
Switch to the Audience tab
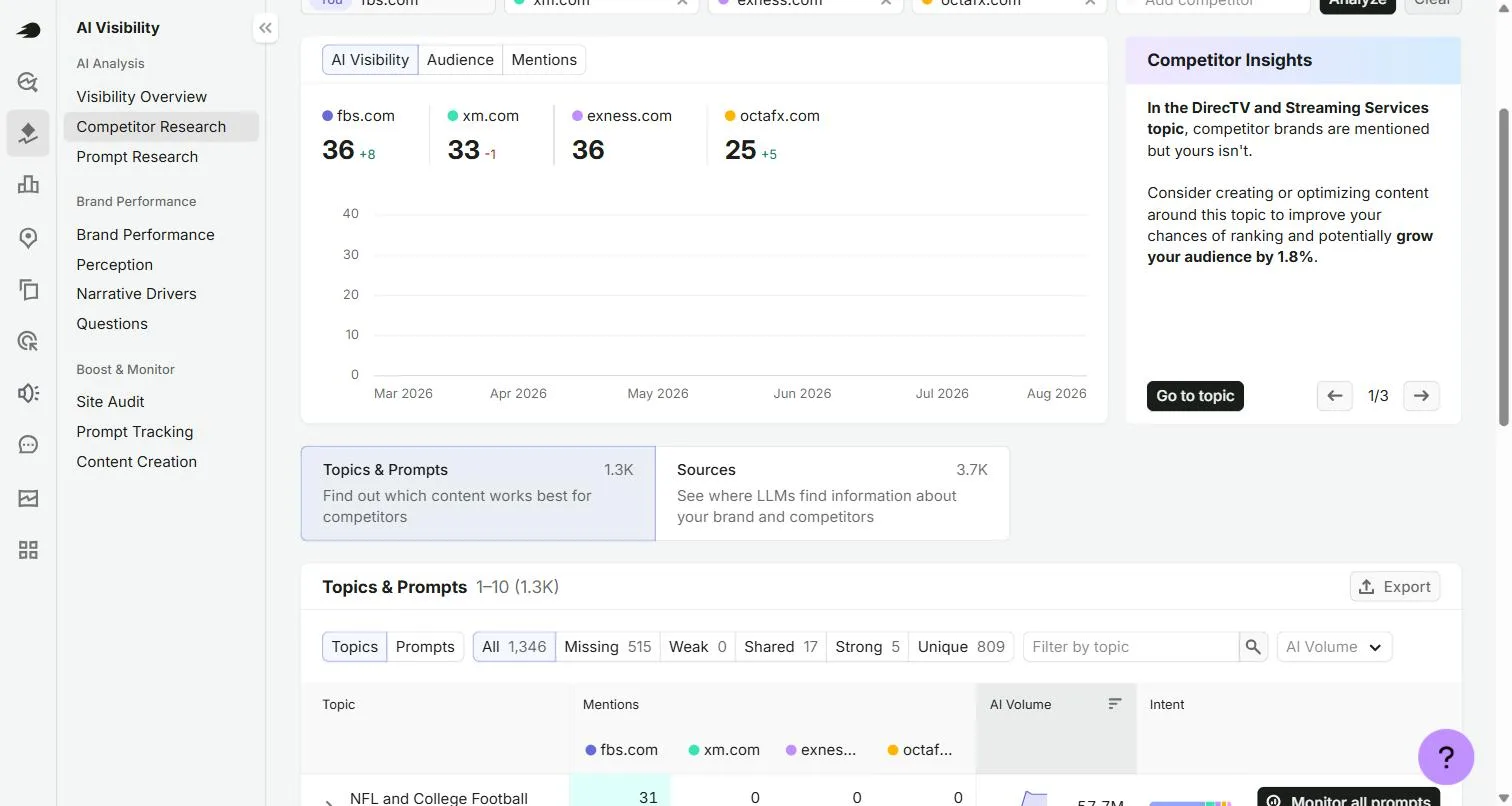coord(460,60)
